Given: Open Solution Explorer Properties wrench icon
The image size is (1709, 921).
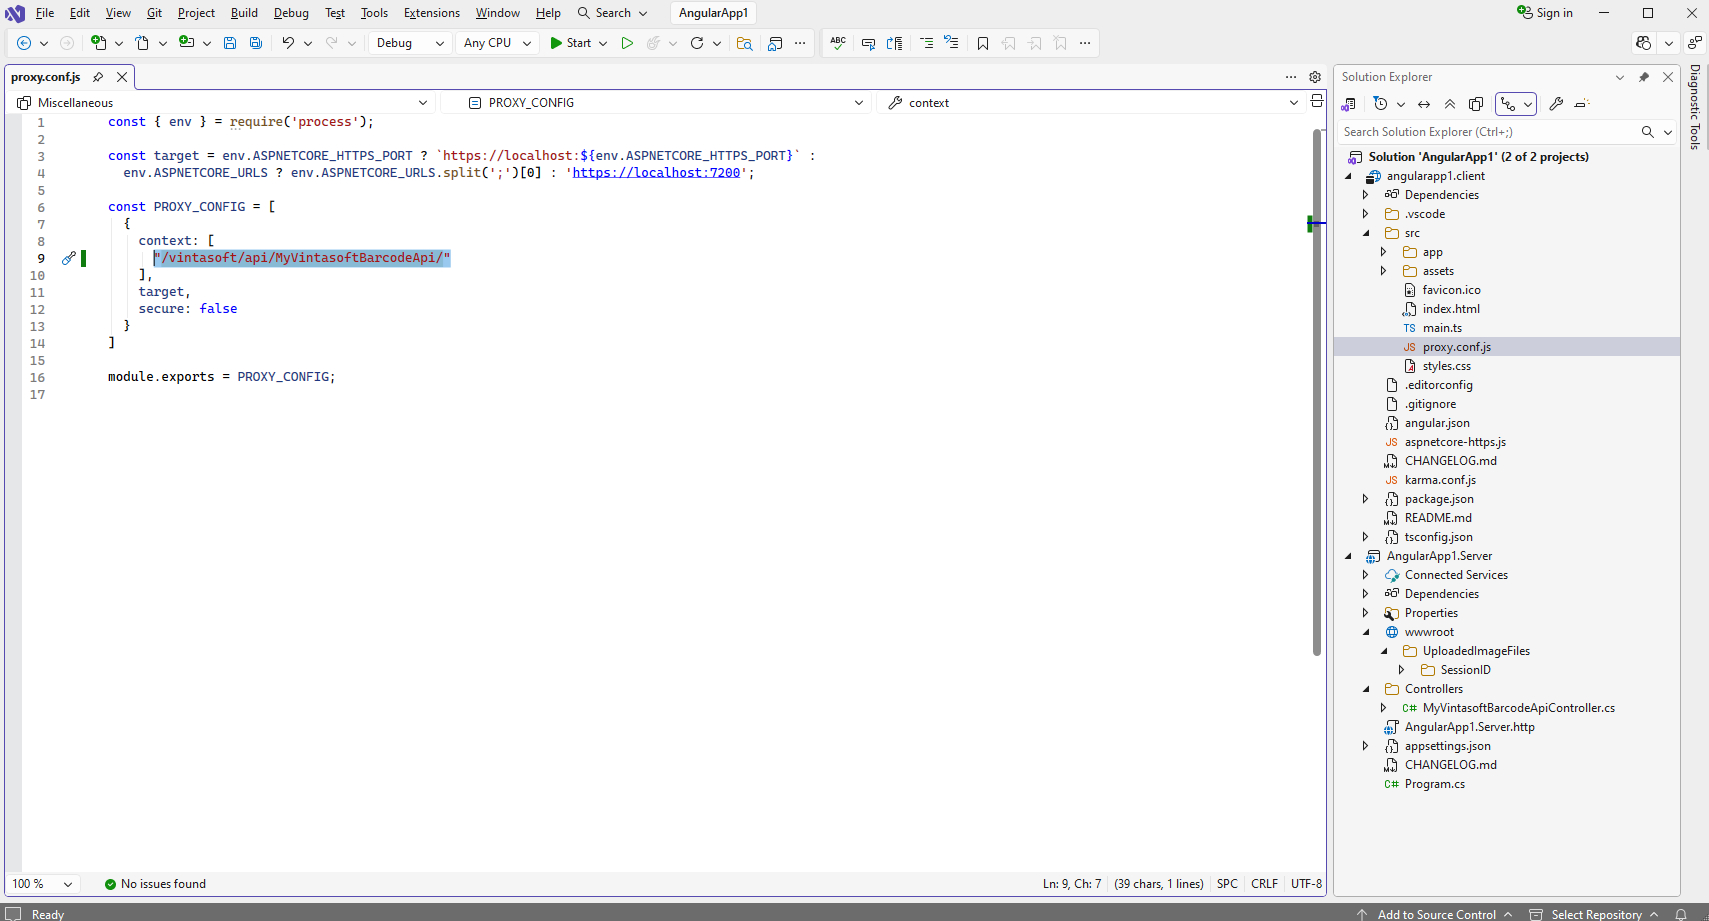Looking at the screenshot, I should (x=1556, y=104).
